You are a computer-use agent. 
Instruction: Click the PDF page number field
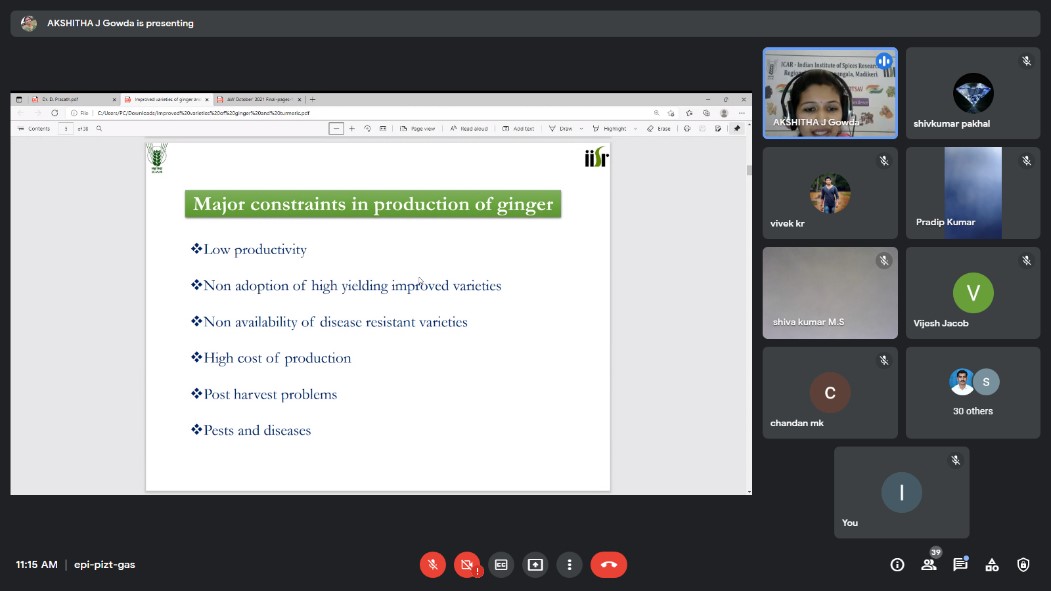[x=66, y=129]
